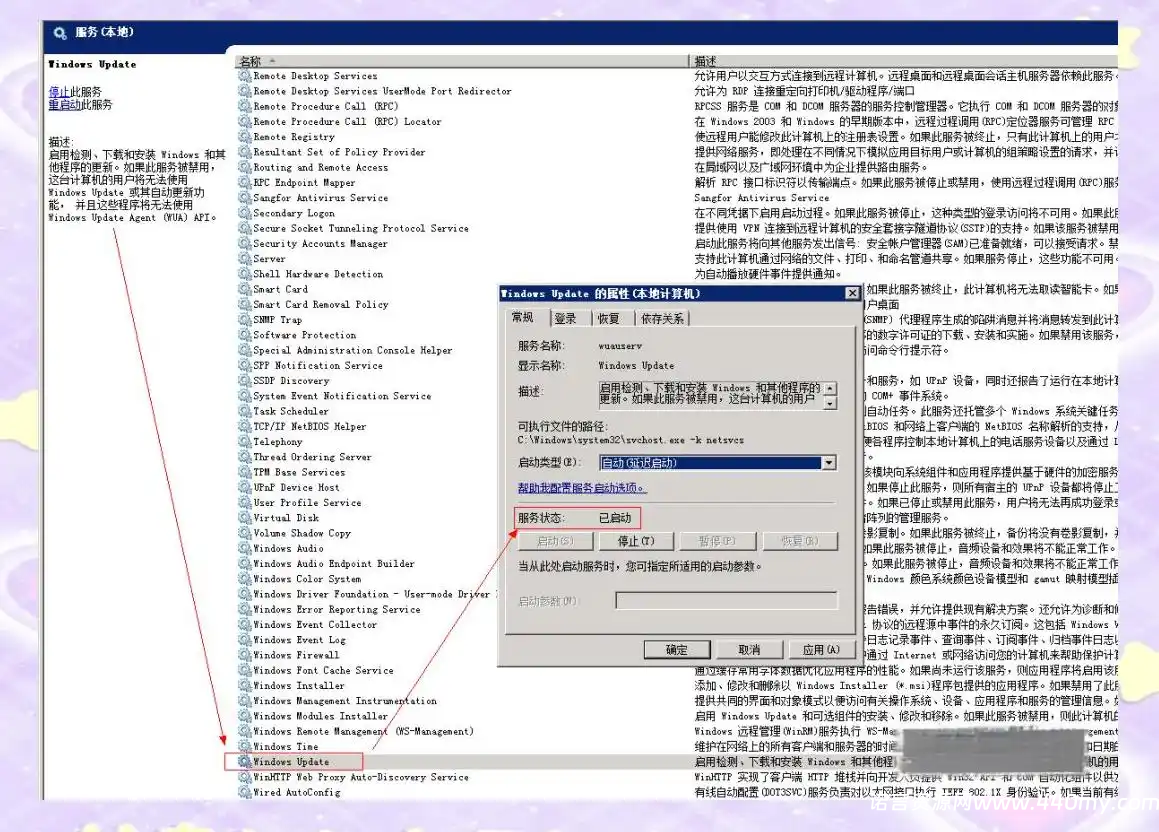Click gear icon beside Security Accounts Manager
This screenshot has height=832, width=1159.
coord(244,243)
